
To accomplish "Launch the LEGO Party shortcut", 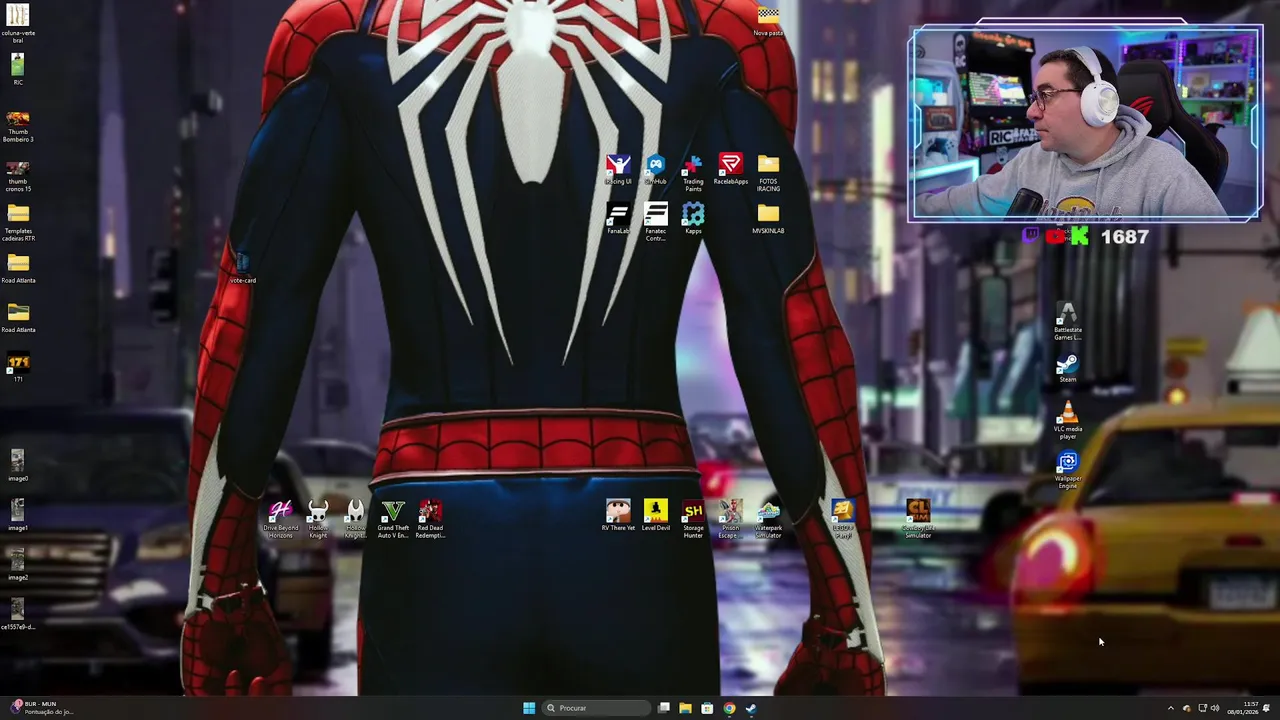I will tap(843, 520).
